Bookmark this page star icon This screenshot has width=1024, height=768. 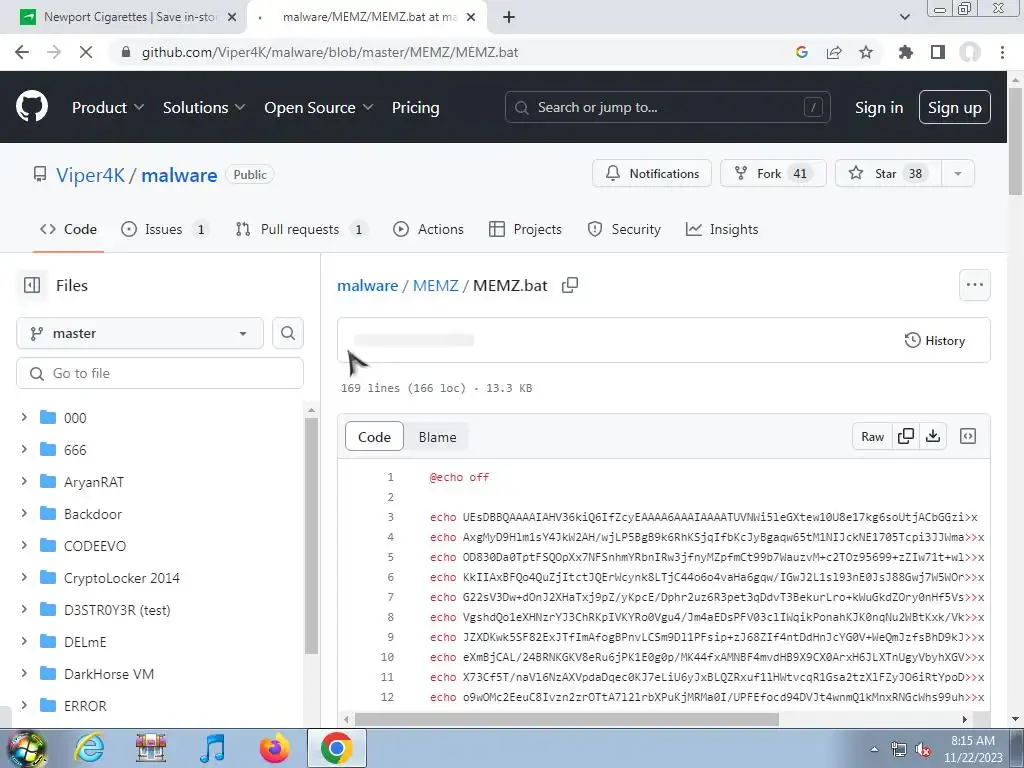[865, 52]
